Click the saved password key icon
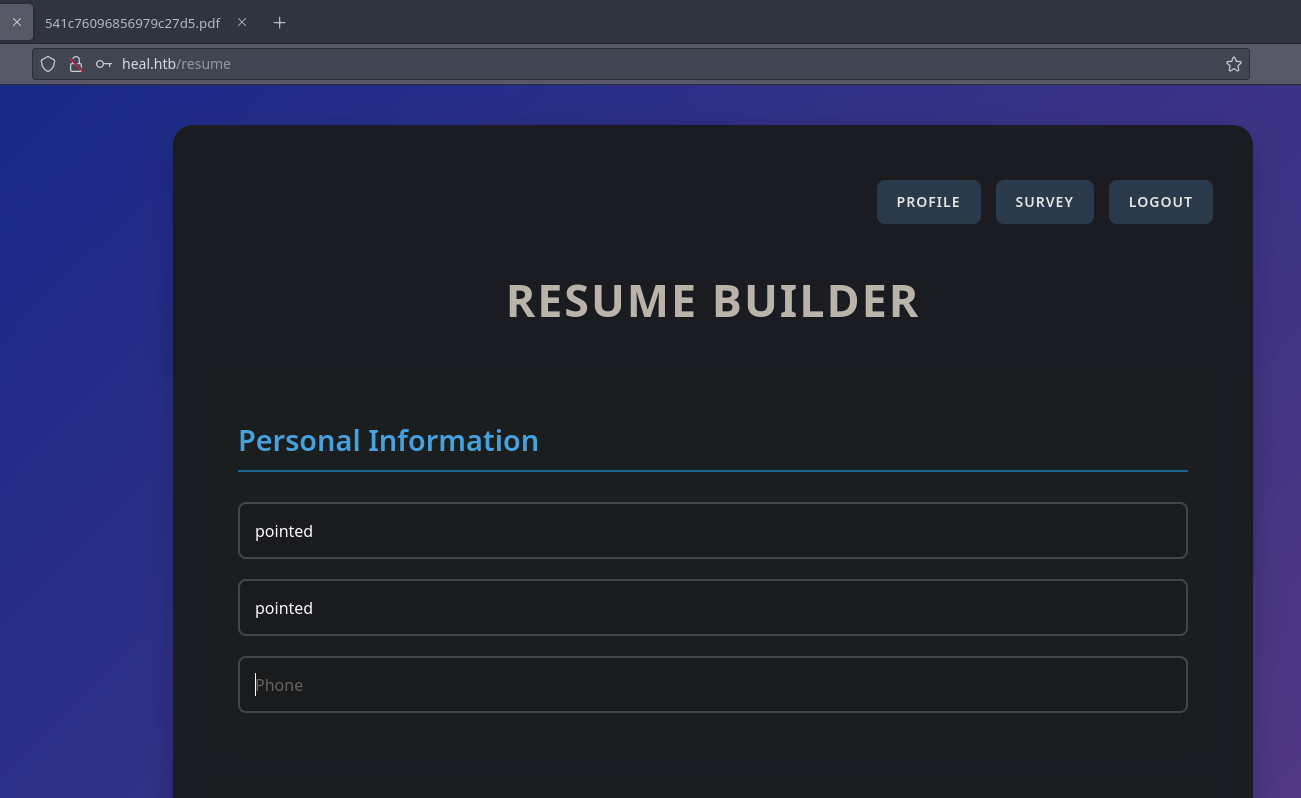 103,64
